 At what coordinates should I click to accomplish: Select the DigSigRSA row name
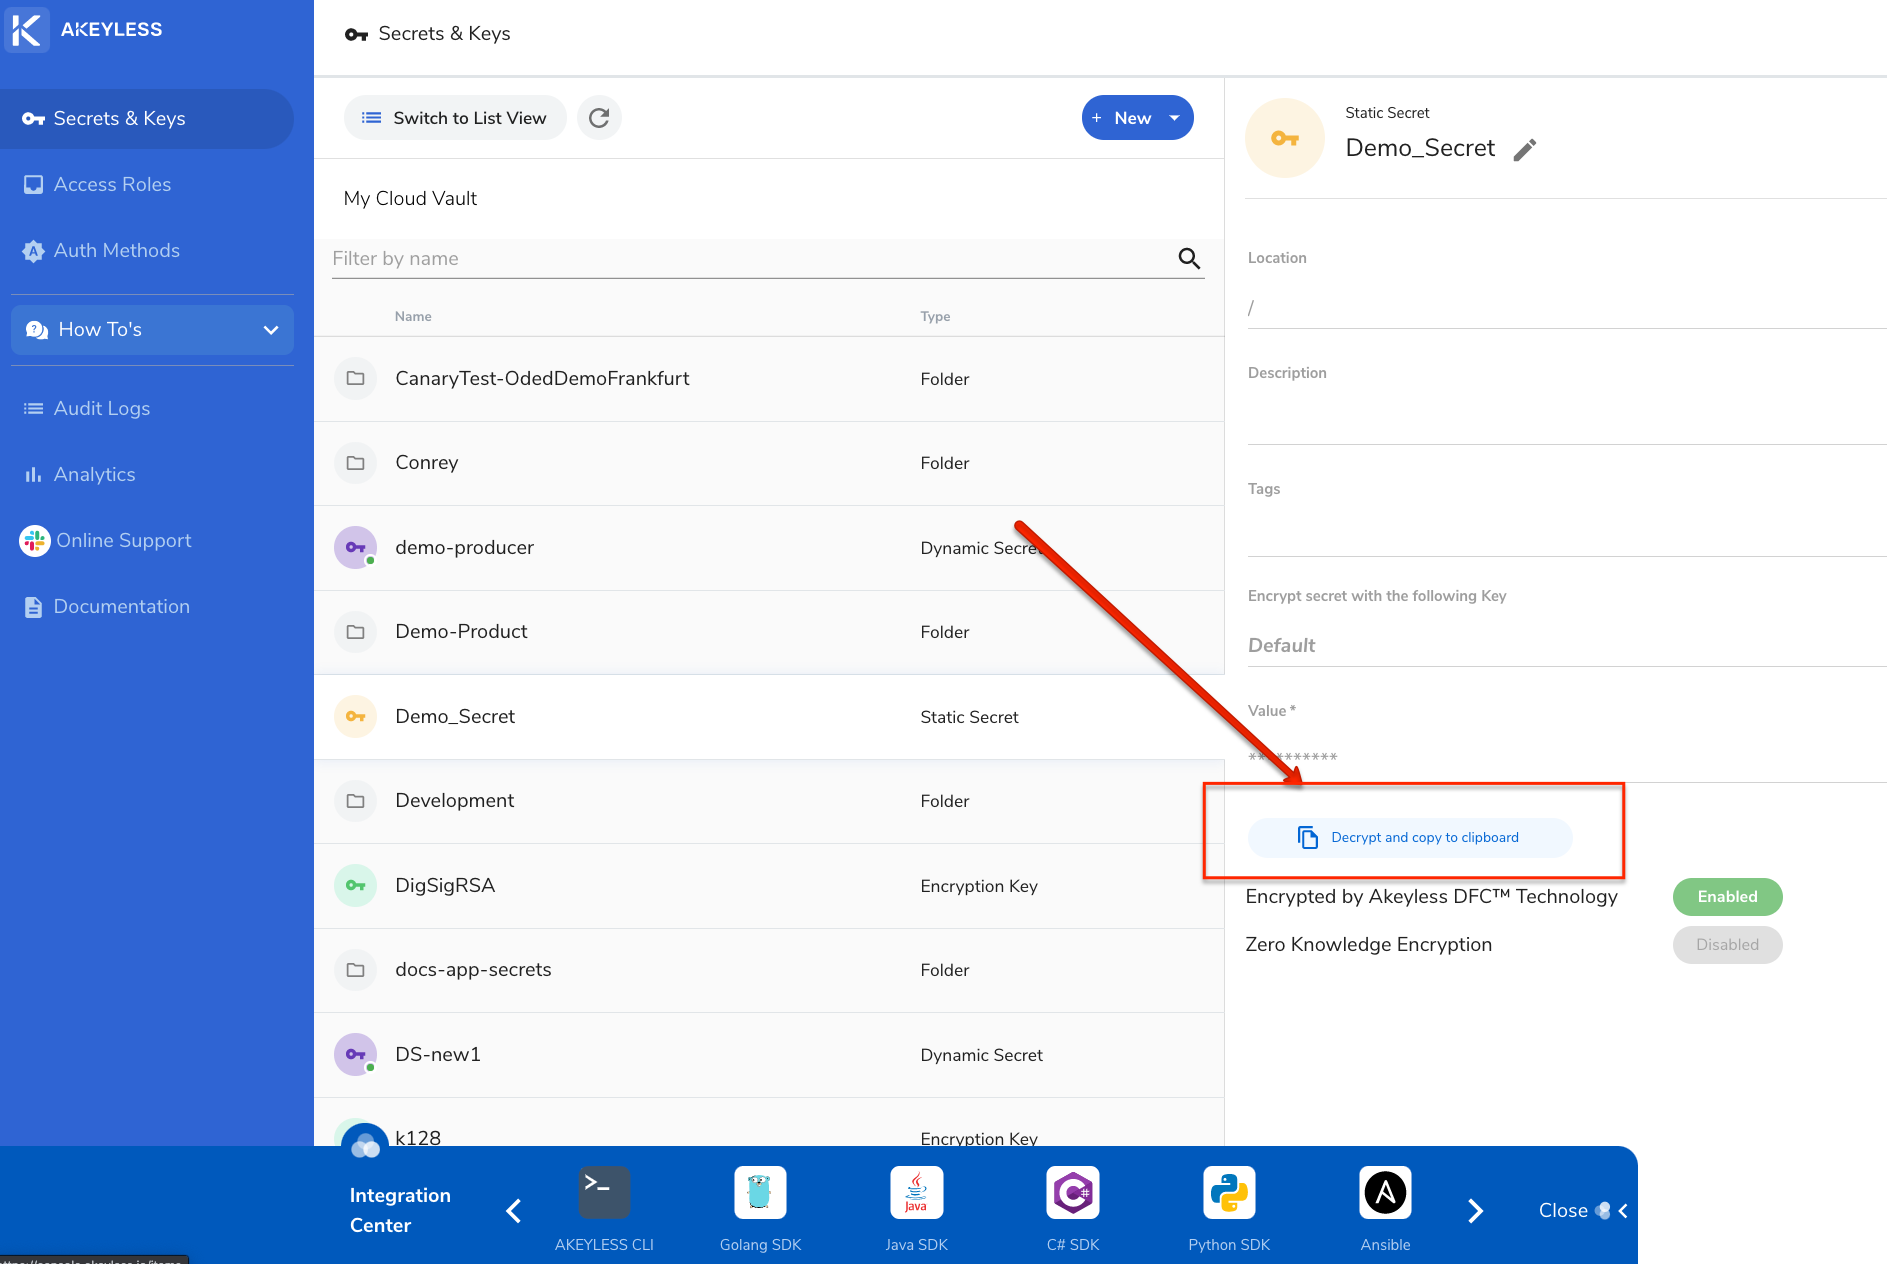point(445,886)
